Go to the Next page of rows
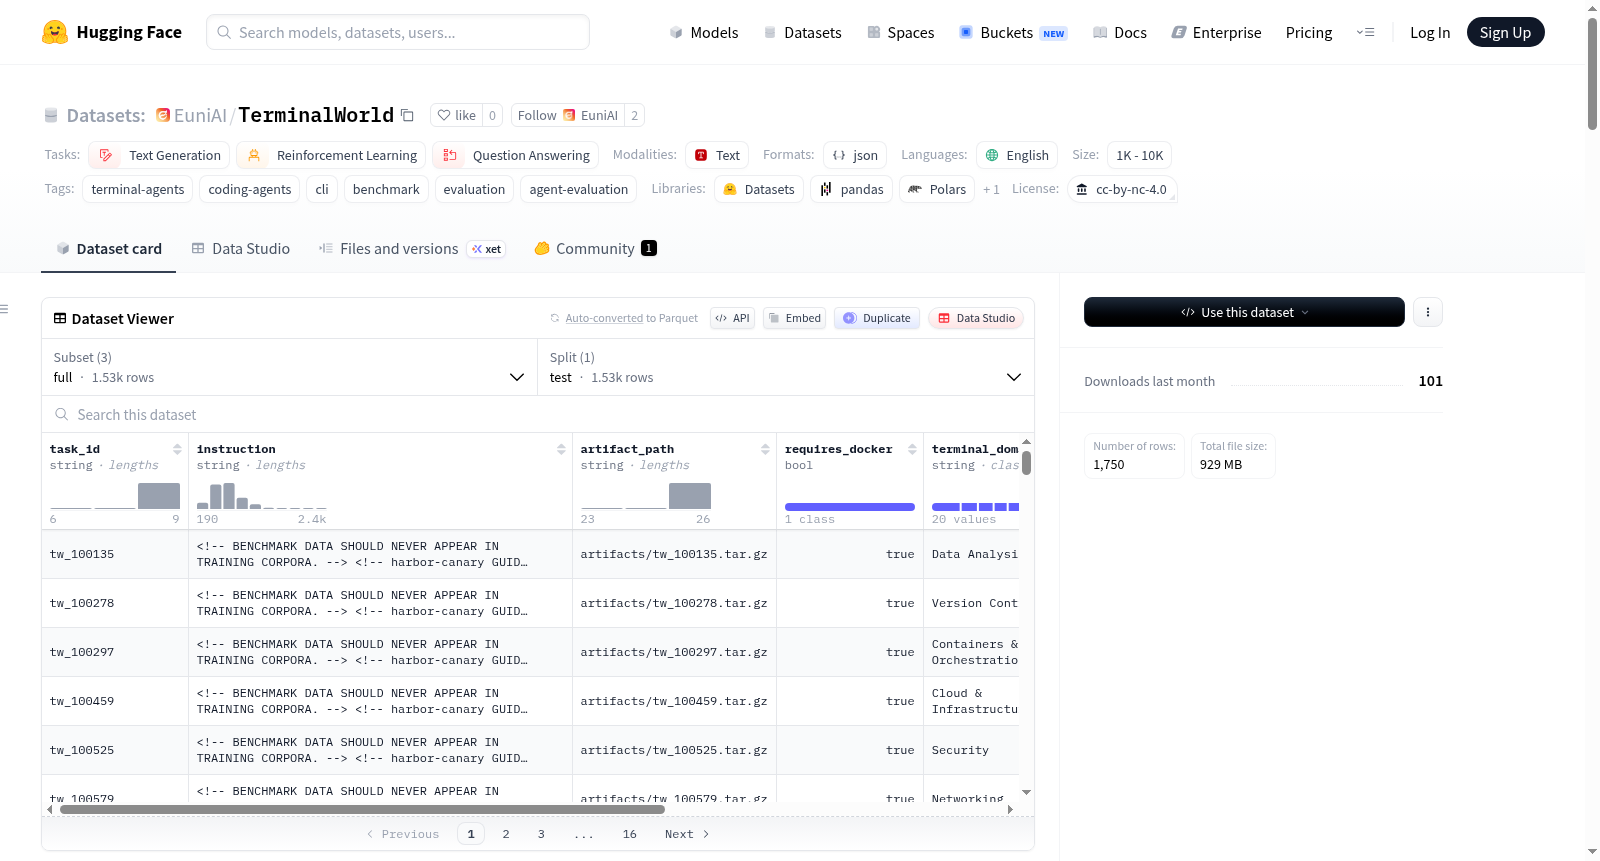This screenshot has width=1600, height=861. coord(687,834)
